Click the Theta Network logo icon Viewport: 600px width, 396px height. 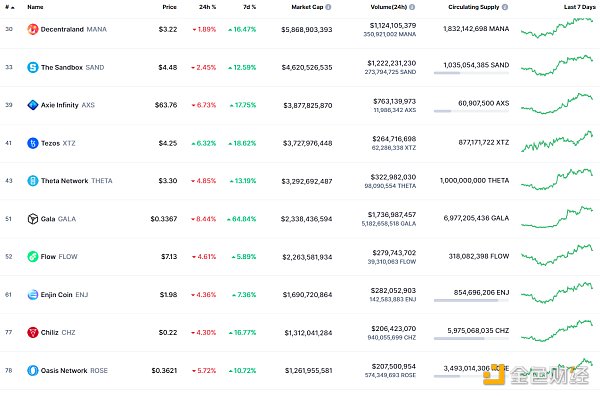point(33,181)
